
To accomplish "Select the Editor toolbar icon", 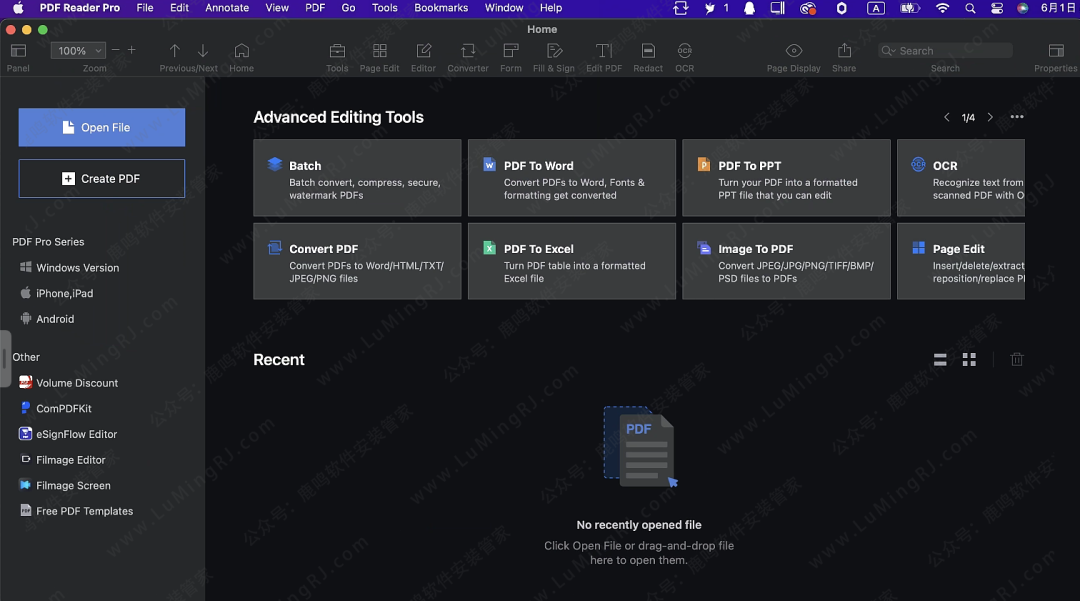I will point(424,51).
